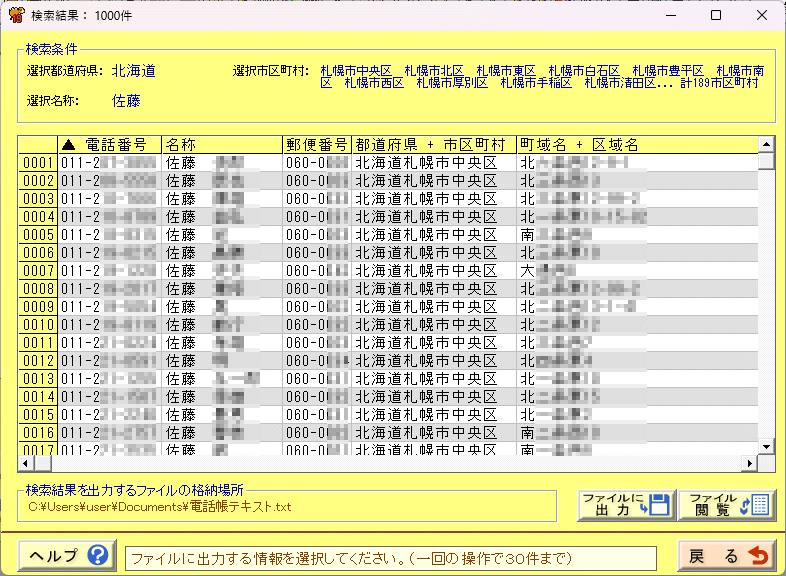This screenshot has width=786, height=576.
Task: Click the status message about 30件まで
Action: coord(390,558)
